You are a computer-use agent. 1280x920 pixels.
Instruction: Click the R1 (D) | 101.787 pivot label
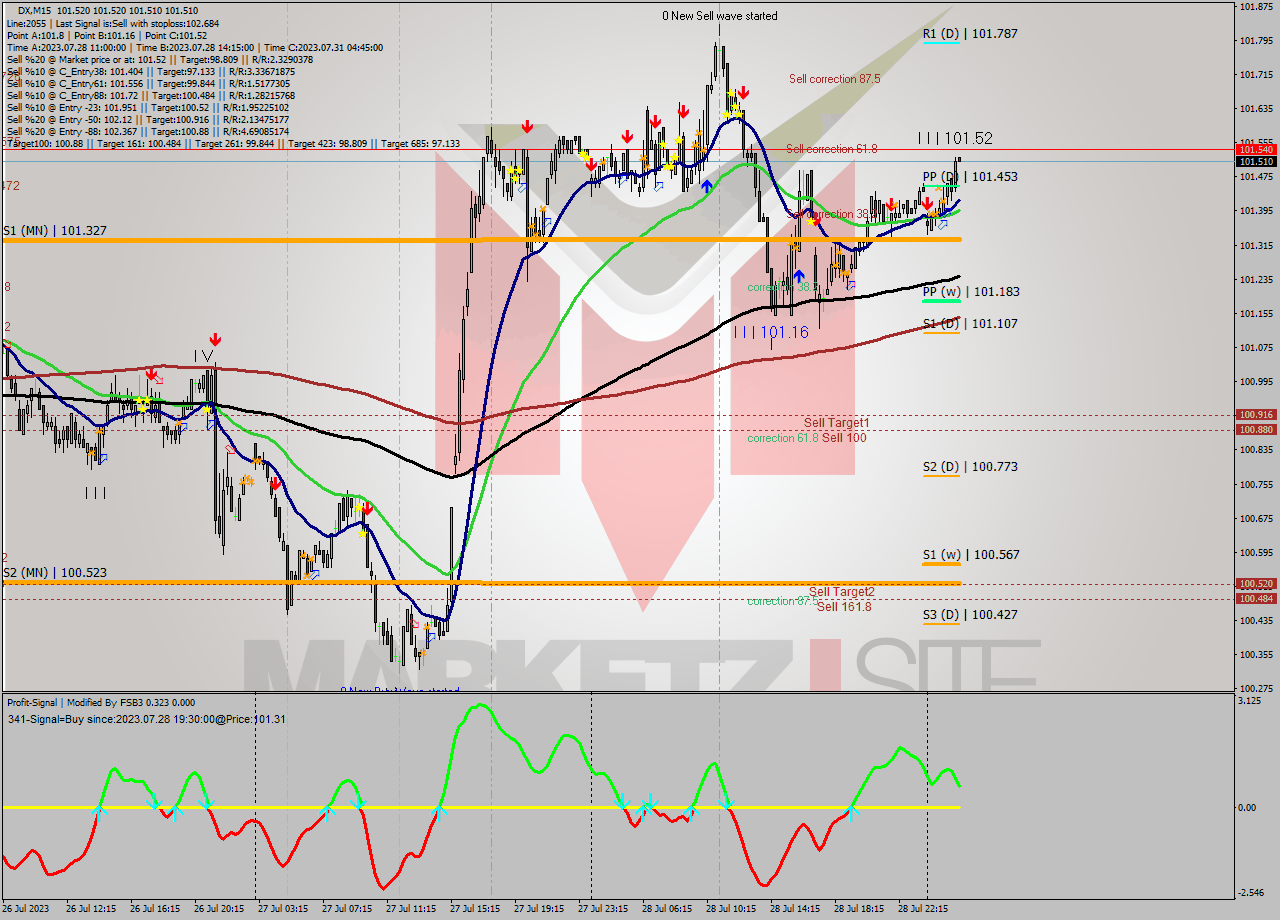point(970,34)
